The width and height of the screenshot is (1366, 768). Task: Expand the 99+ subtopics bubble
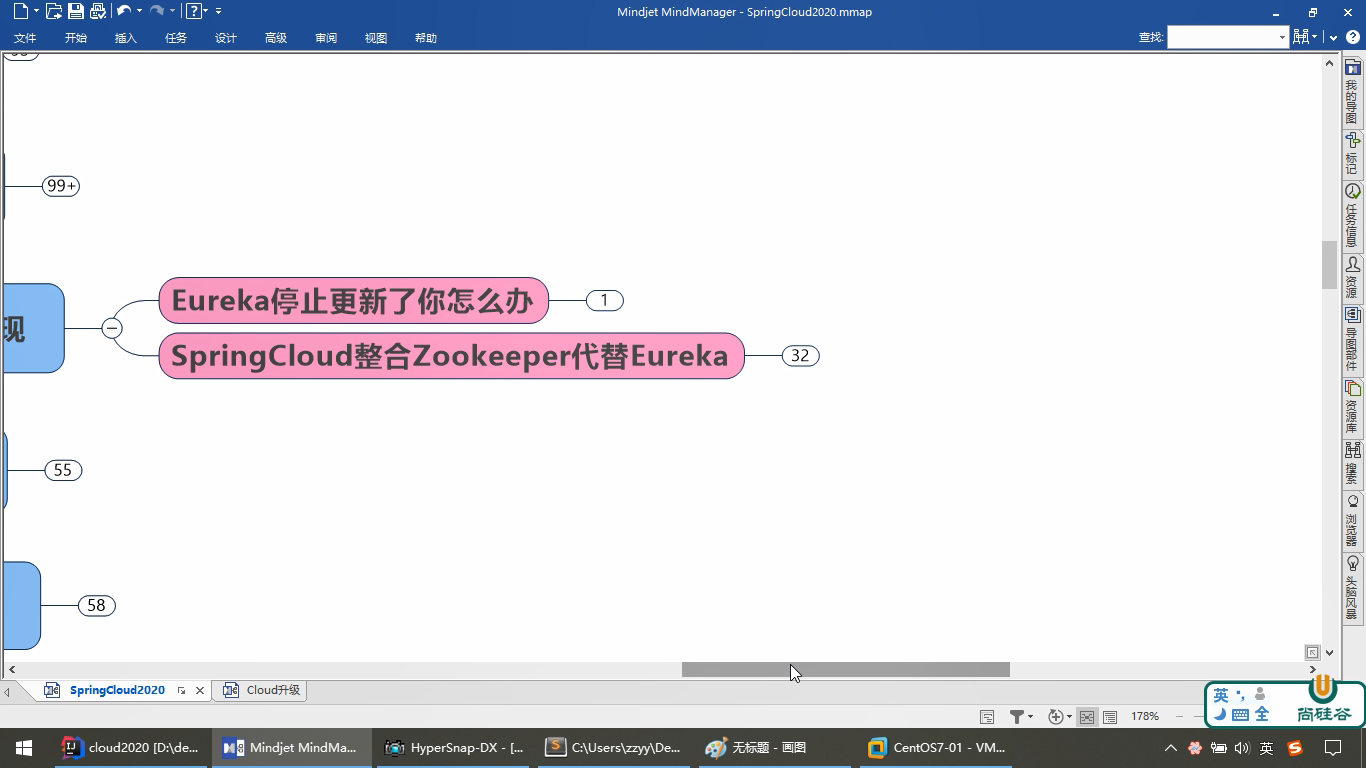tap(61, 186)
